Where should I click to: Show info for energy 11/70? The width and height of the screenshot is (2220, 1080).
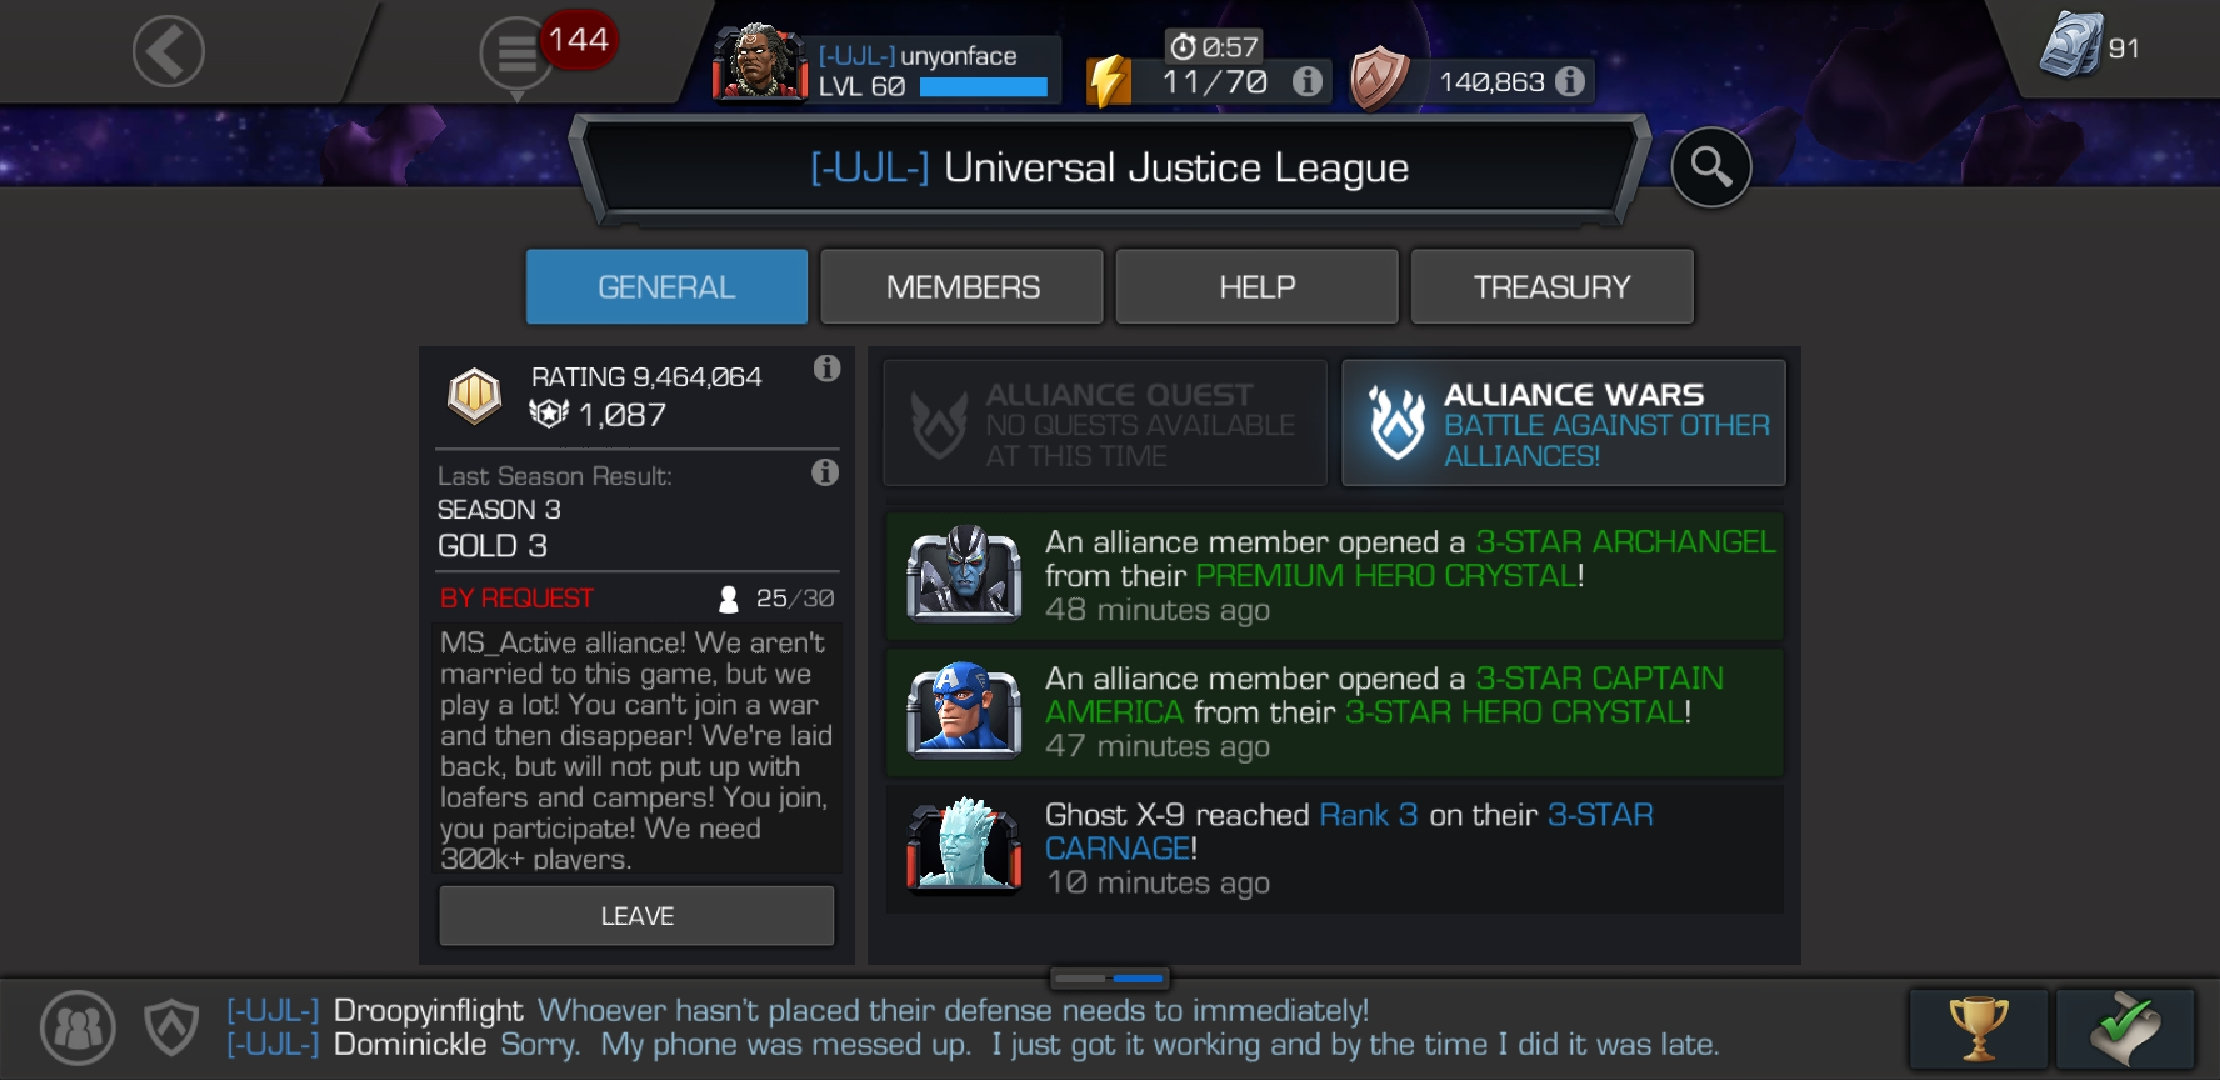tap(1307, 81)
